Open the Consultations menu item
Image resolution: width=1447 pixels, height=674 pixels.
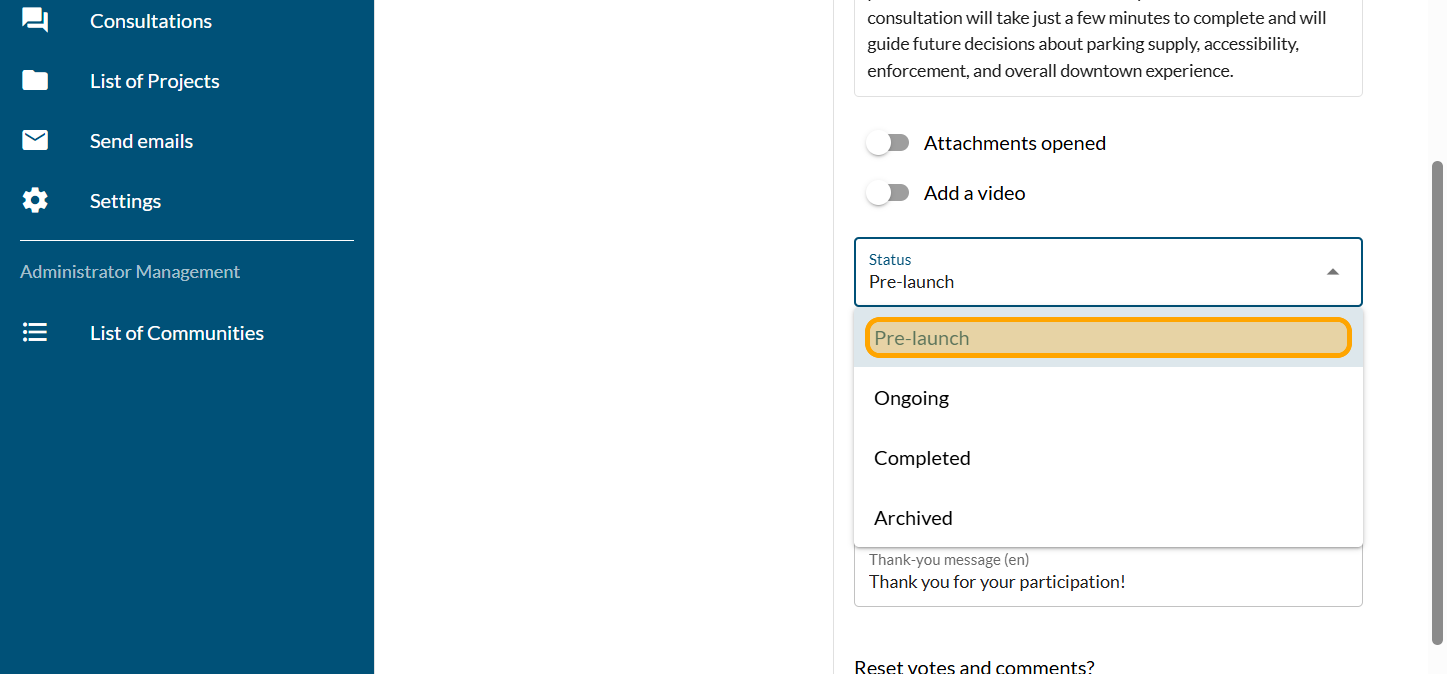click(x=151, y=21)
